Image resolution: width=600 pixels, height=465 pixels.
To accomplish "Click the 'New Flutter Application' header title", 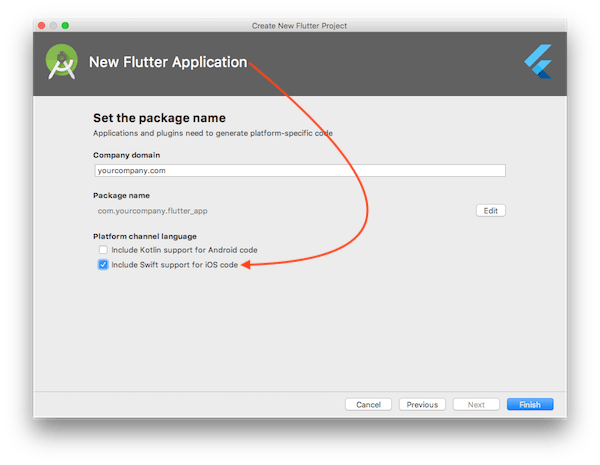I will point(168,62).
